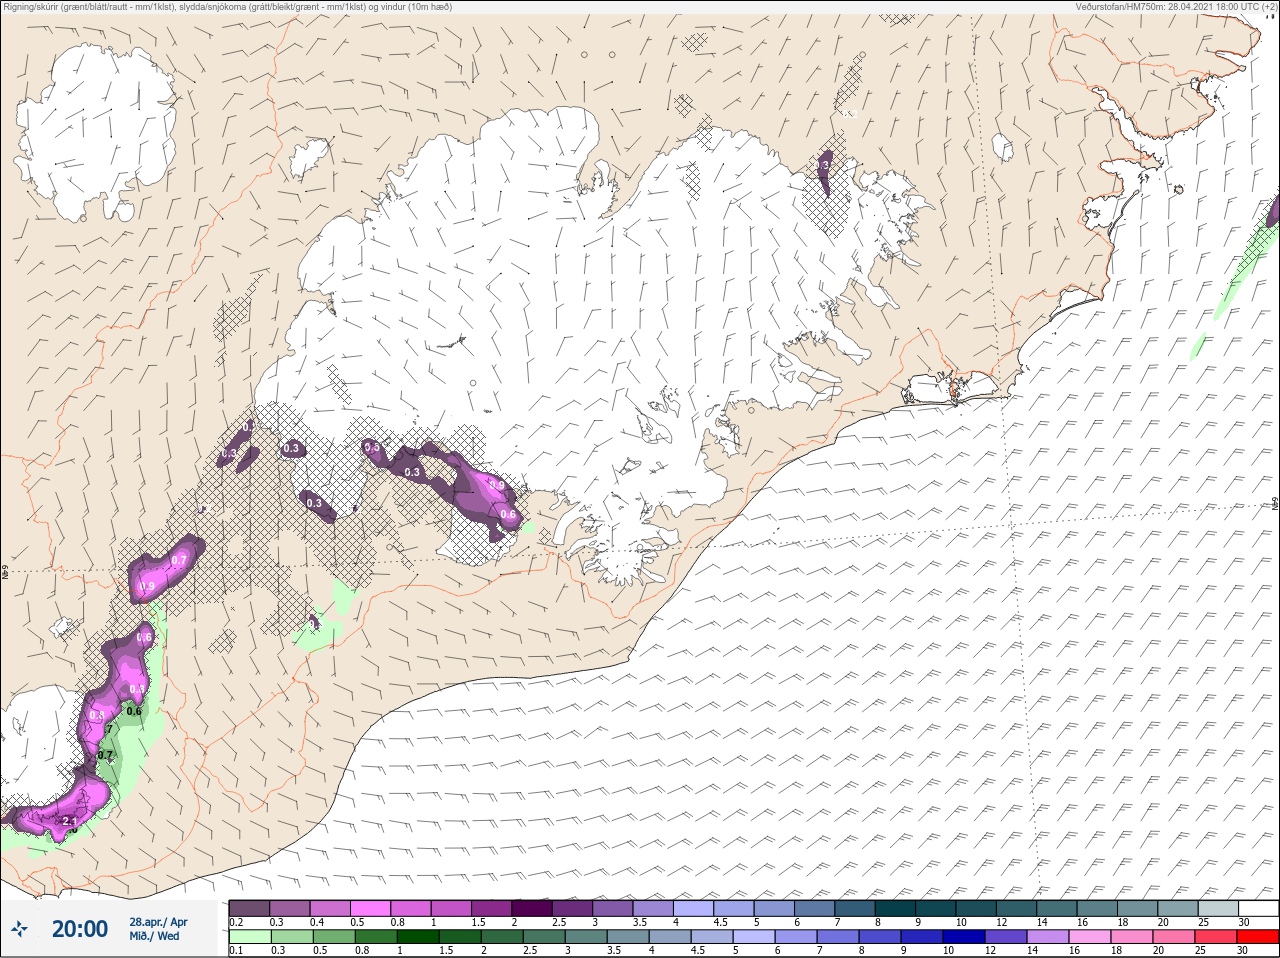1280x958 pixels.
Task: Click the map title starting 'Rigning/skúrir'
Action: pyautogui.click(x=227, y=6)
